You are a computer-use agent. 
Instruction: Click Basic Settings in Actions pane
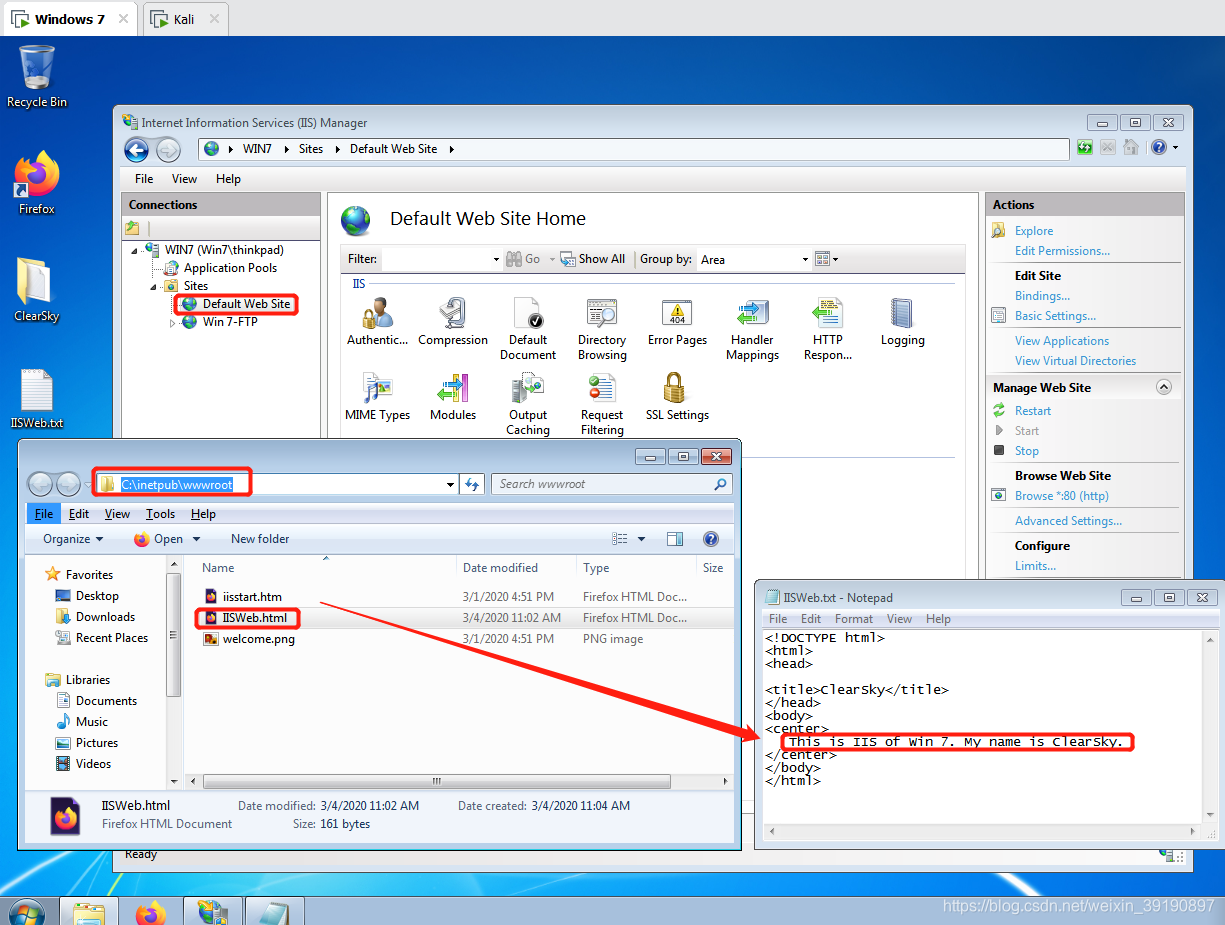pos(1056,316)
